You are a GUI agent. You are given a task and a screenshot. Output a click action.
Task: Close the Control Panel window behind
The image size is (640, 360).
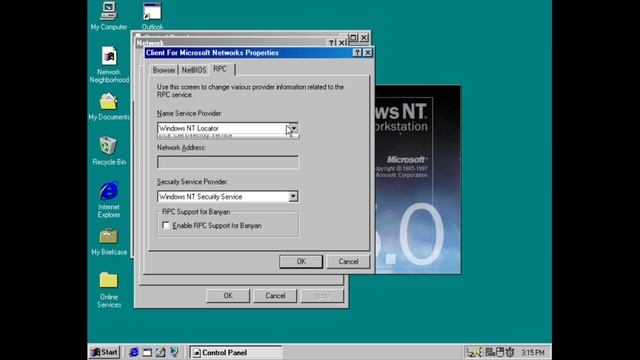[364, 38]
